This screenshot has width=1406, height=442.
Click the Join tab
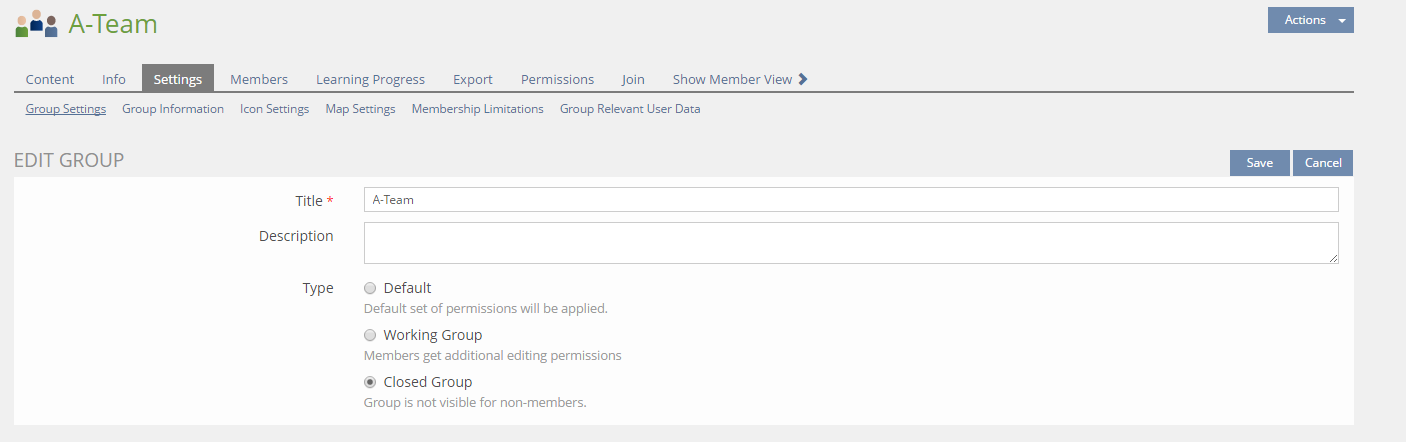click(x=633, y=79)
